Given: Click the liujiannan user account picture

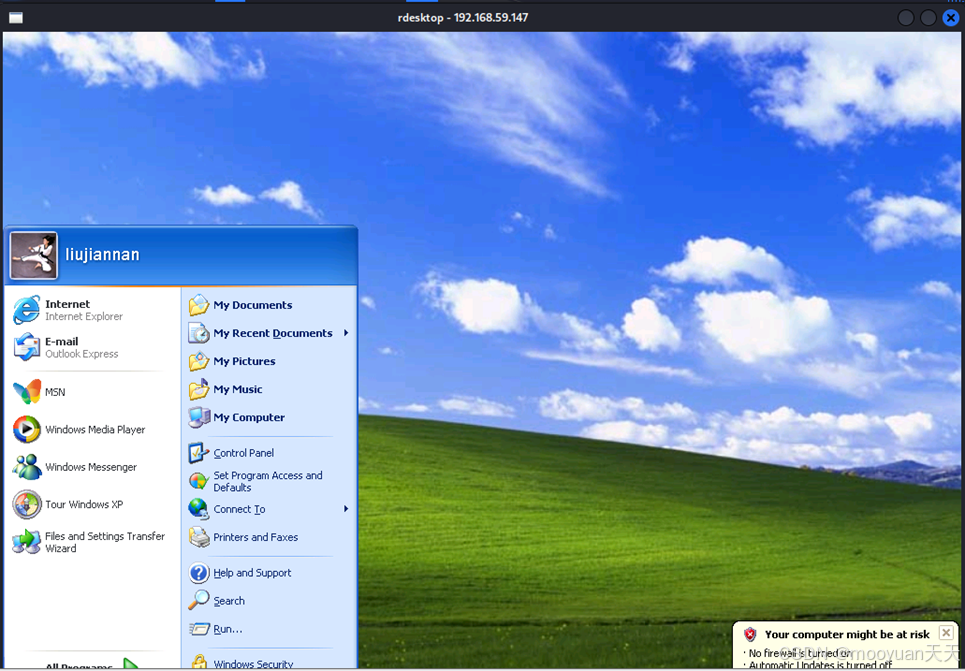Looking at the screenshot, I should coord(34,255).
